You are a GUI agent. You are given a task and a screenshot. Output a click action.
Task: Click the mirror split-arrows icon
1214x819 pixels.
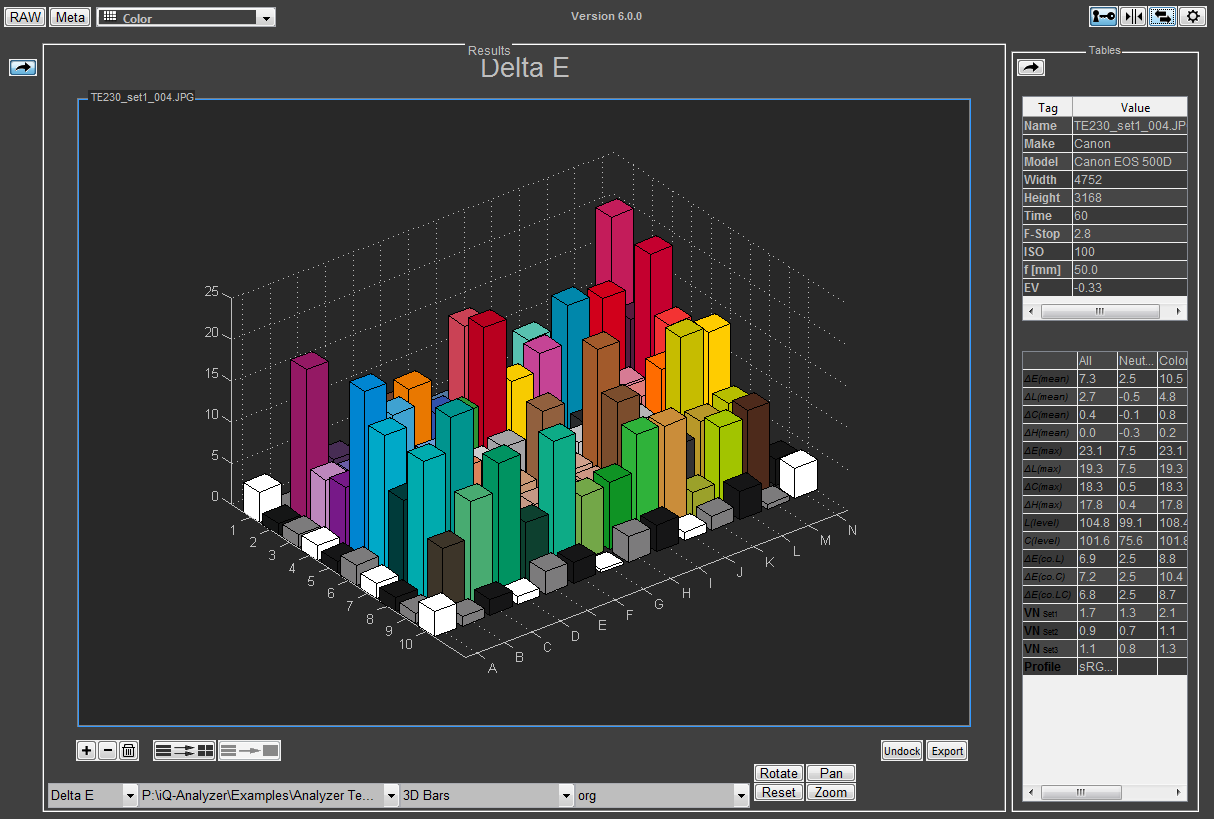coord(1133,16)
